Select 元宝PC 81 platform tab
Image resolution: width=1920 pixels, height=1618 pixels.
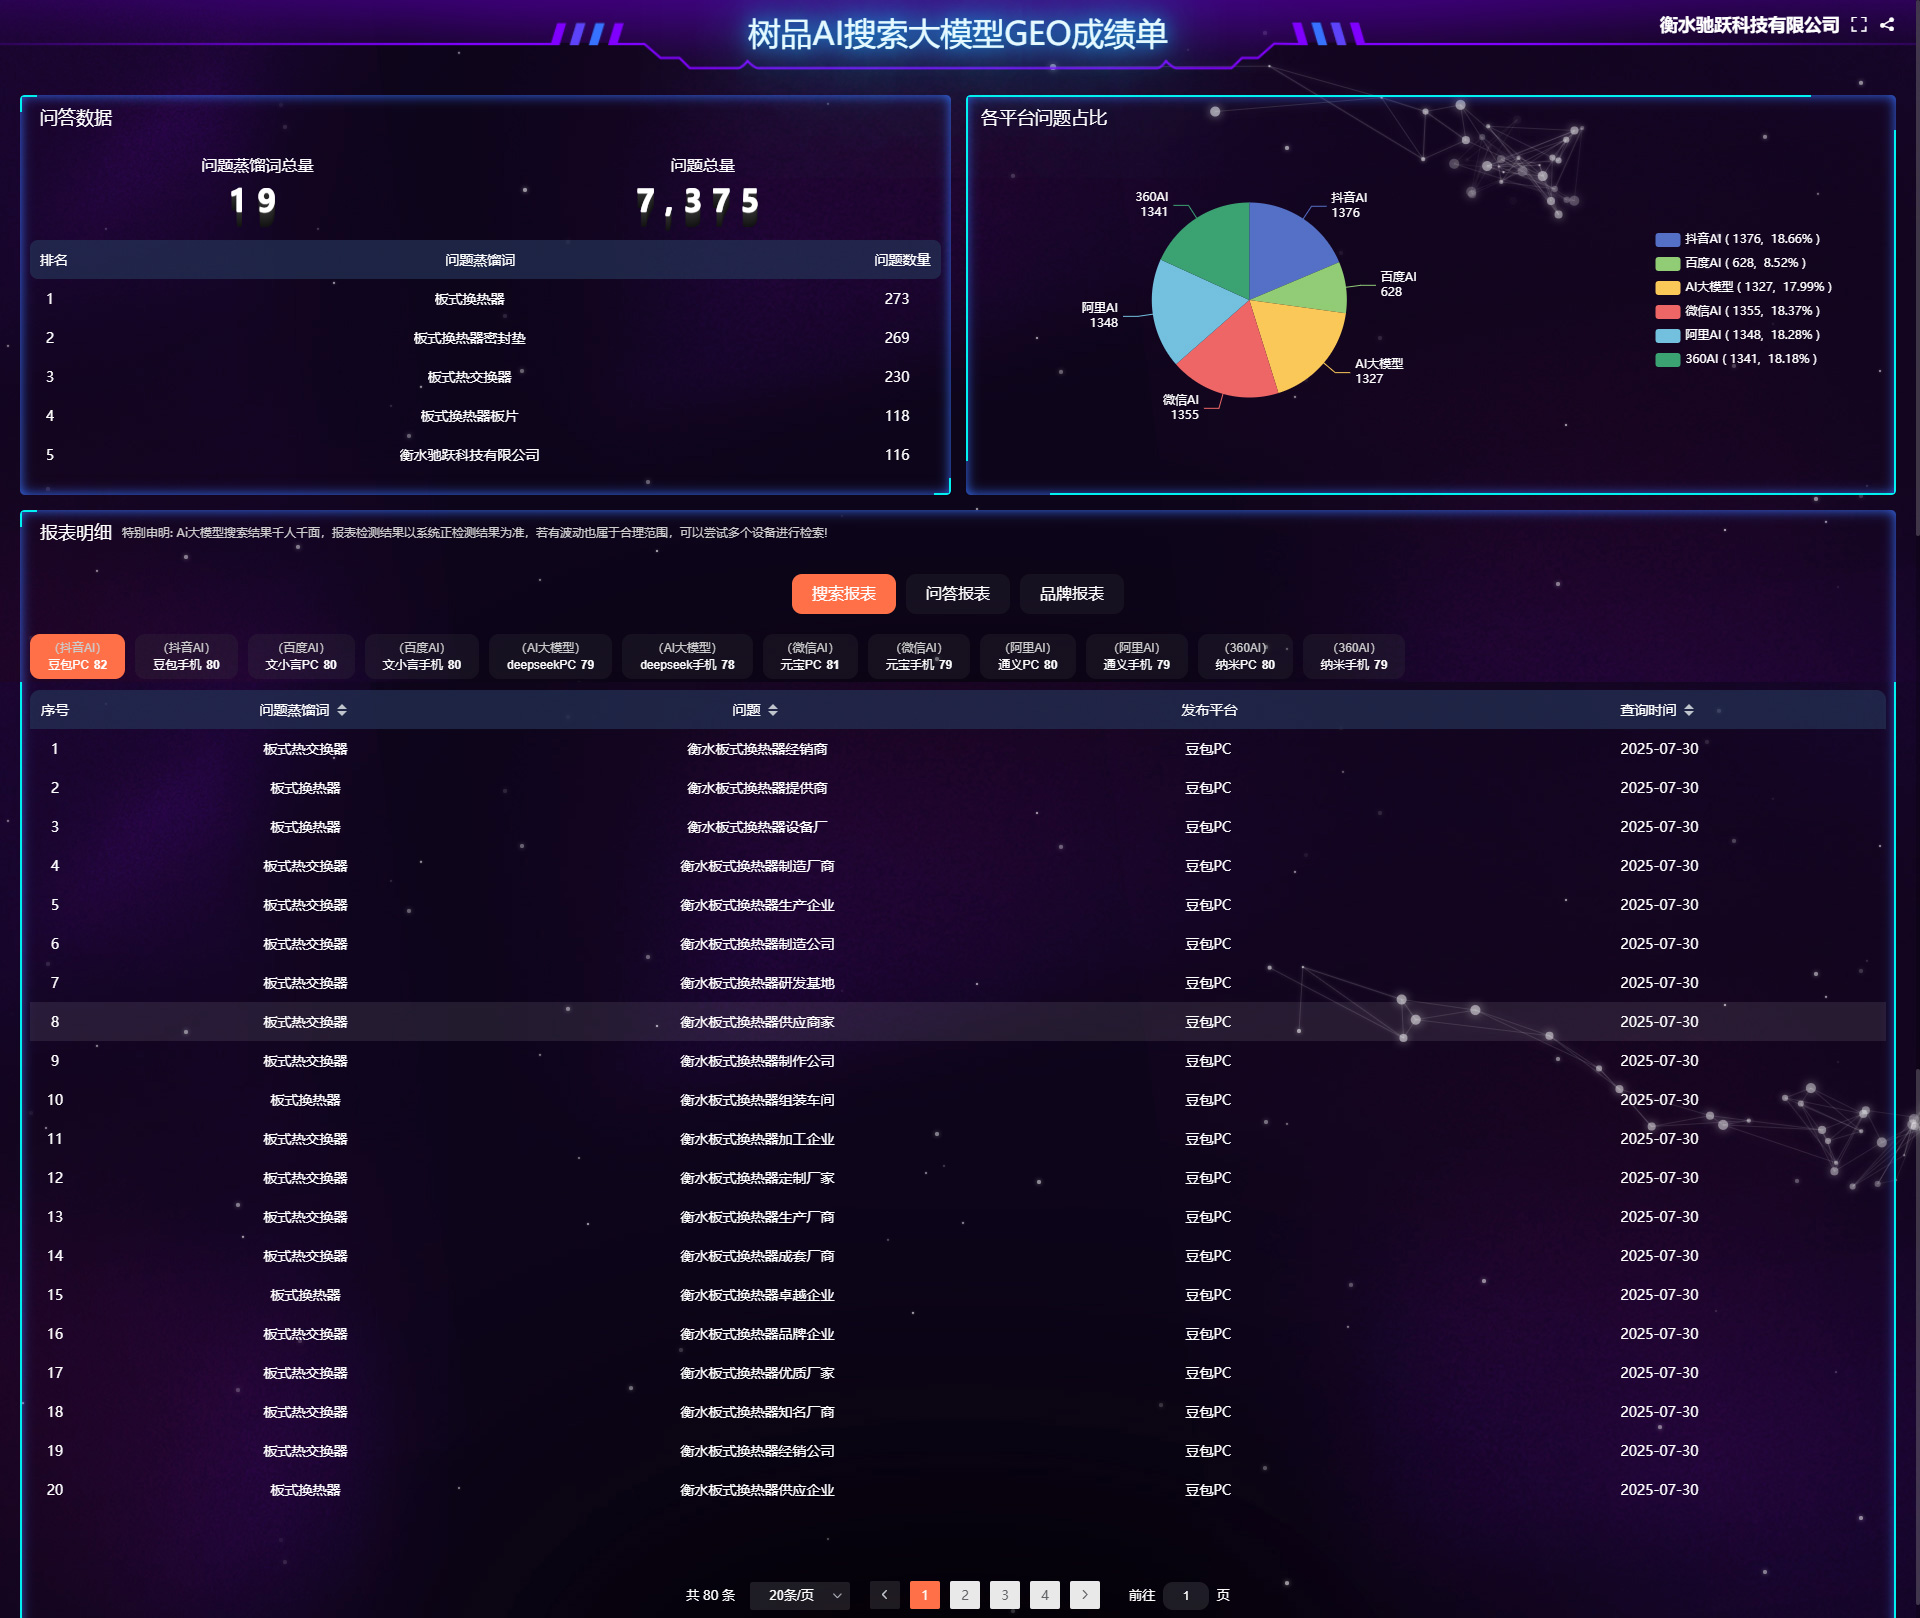[x=809, y=657]
